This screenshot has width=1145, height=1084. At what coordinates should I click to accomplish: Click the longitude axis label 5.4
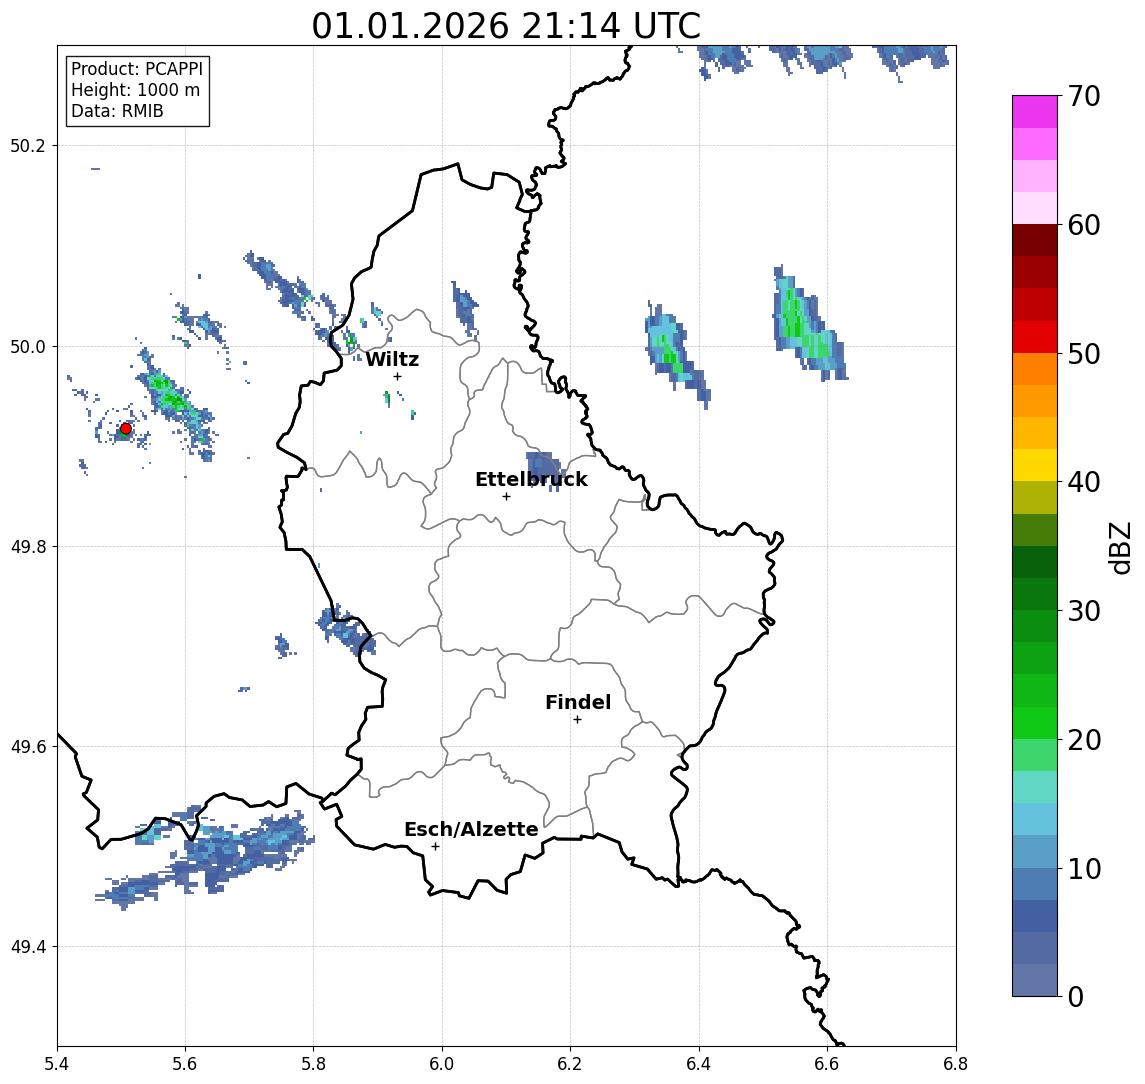click(57, 1064)
